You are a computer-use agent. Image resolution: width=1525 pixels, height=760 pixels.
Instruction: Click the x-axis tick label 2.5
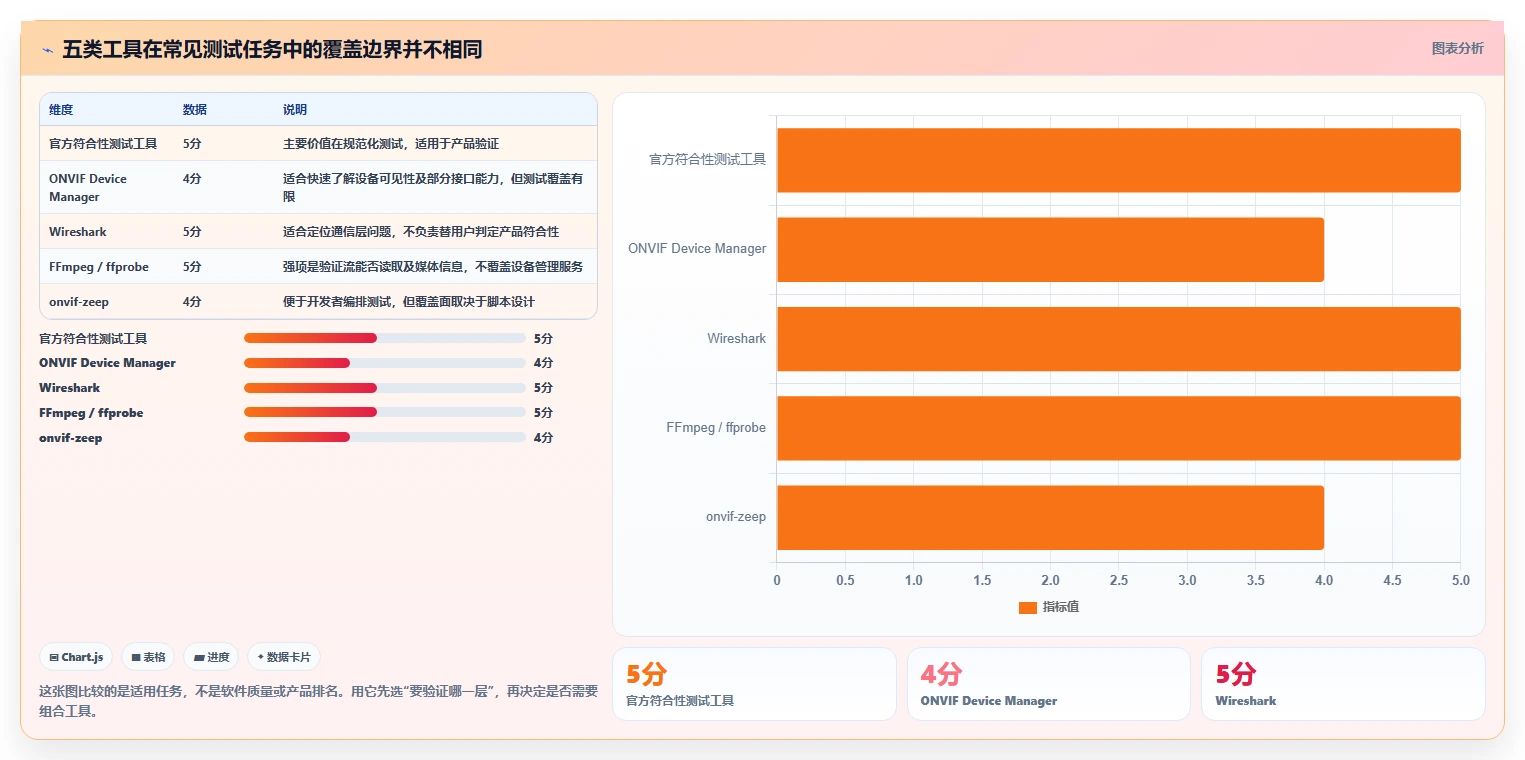(1118, 580)
